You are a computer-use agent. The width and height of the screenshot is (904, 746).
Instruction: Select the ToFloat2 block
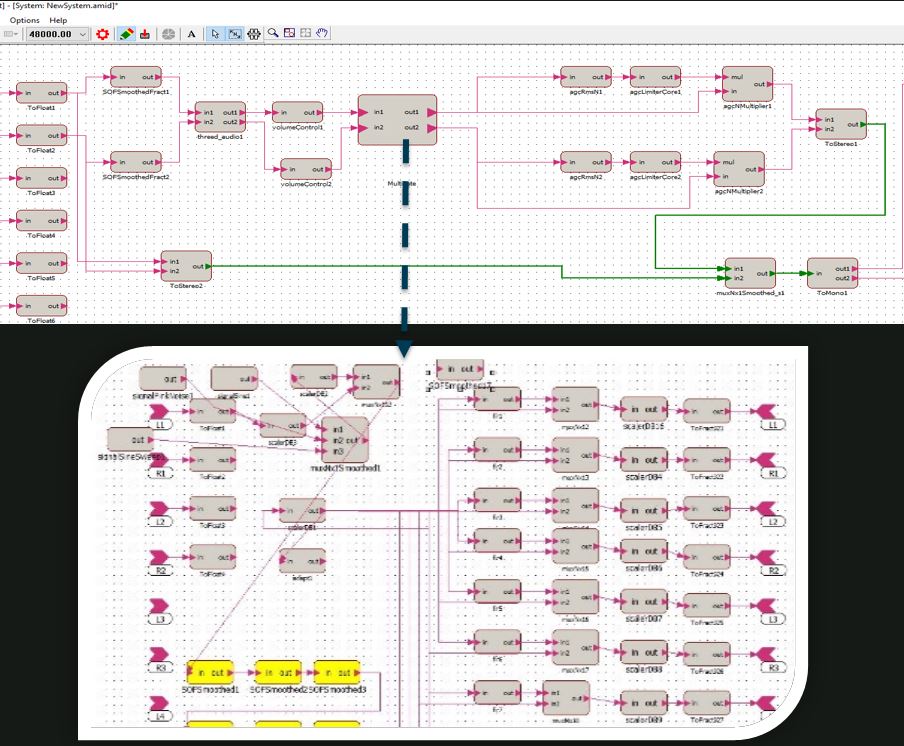point(41,135)
